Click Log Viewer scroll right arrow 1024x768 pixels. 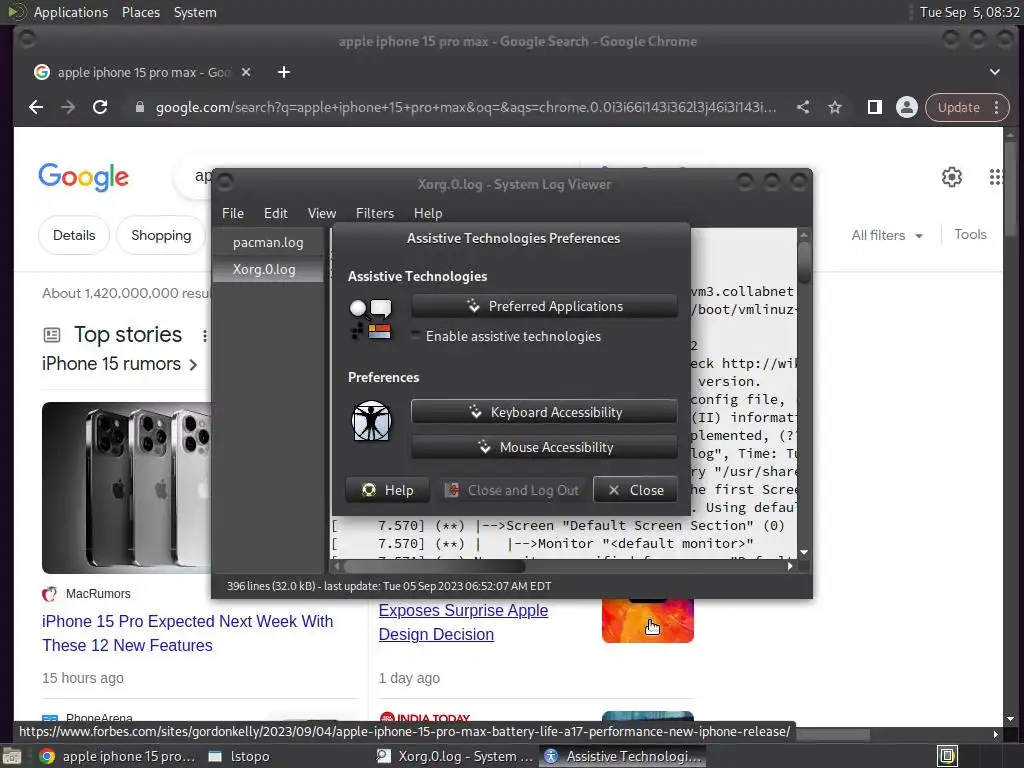790,566
